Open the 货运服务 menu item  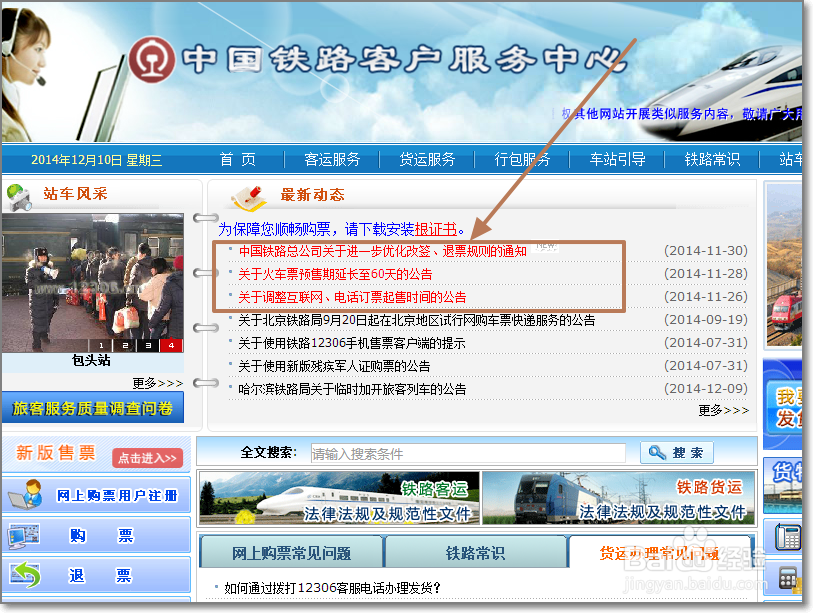tap(427, 158)
